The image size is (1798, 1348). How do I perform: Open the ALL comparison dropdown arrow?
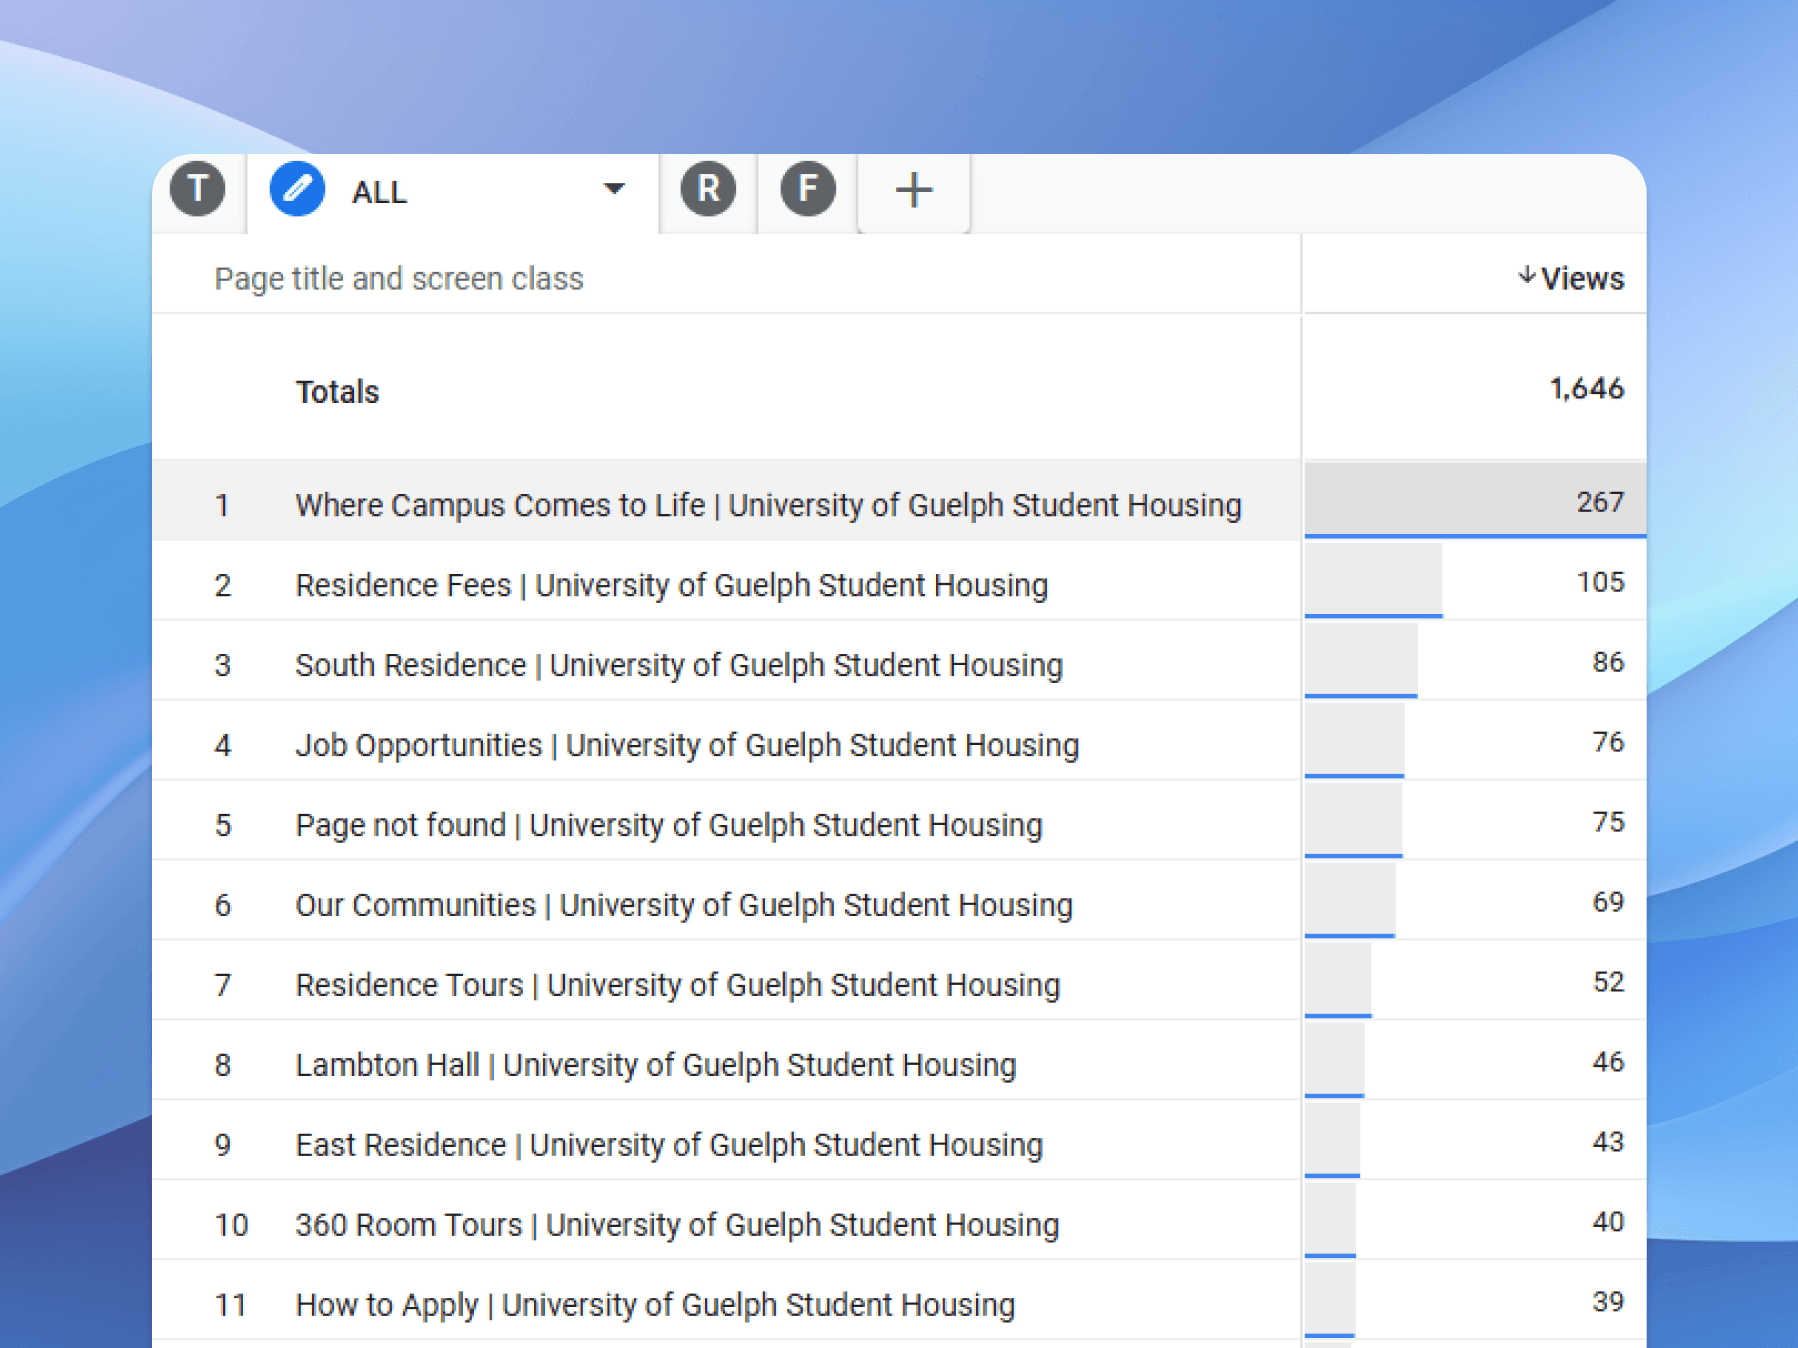[614, 189]
